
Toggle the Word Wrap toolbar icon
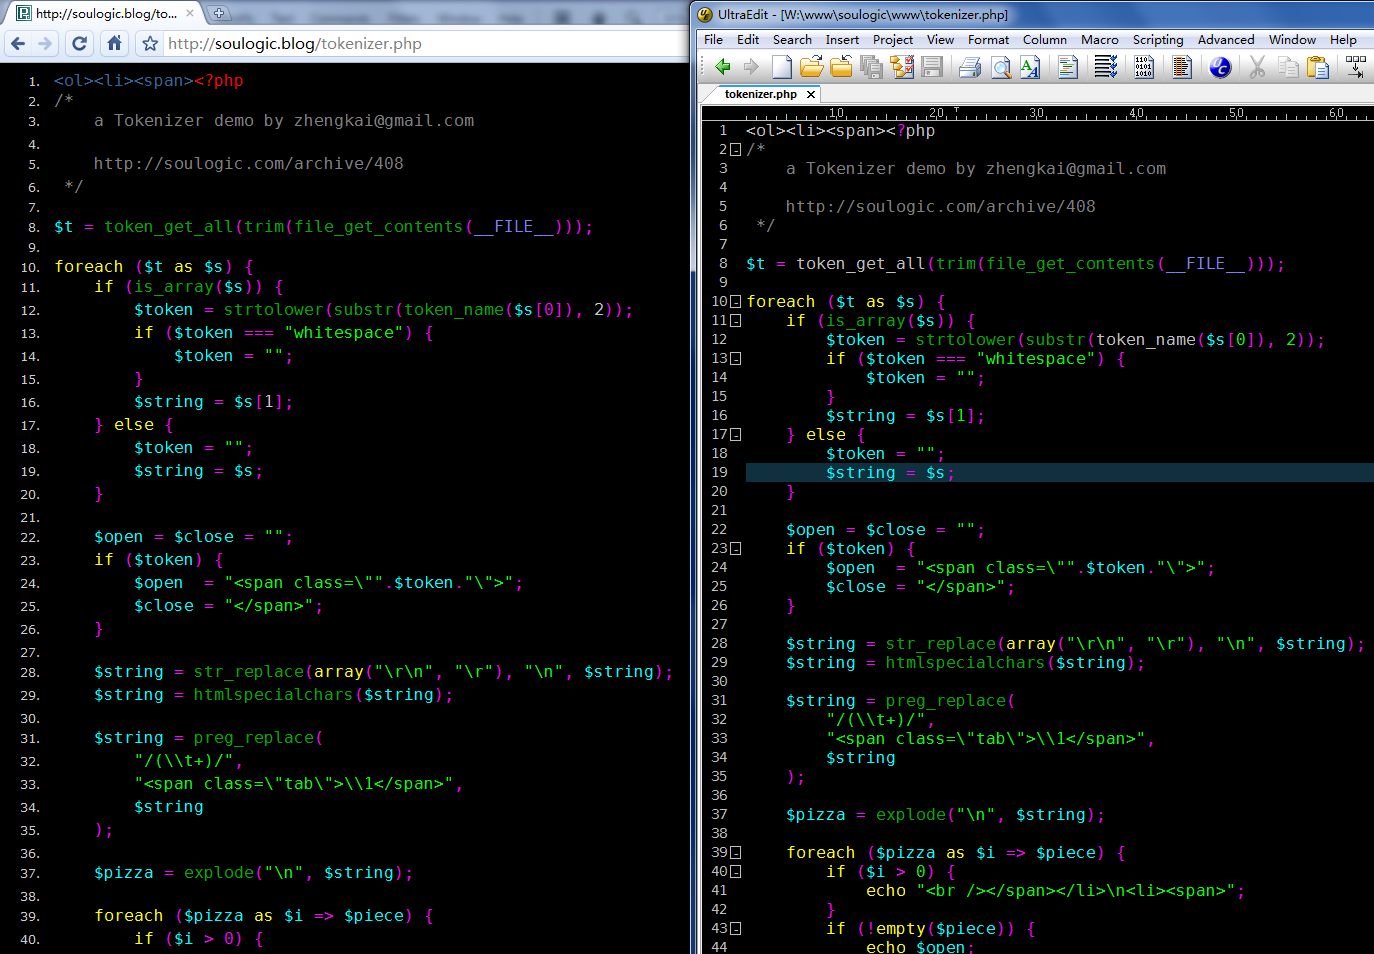pos(1105,67)
